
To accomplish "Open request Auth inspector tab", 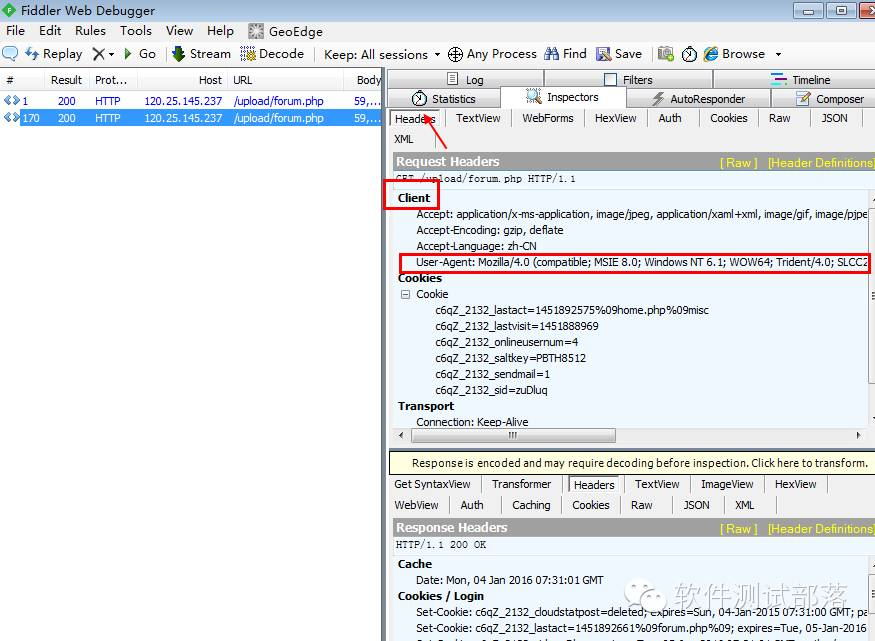I will point(670,118).
